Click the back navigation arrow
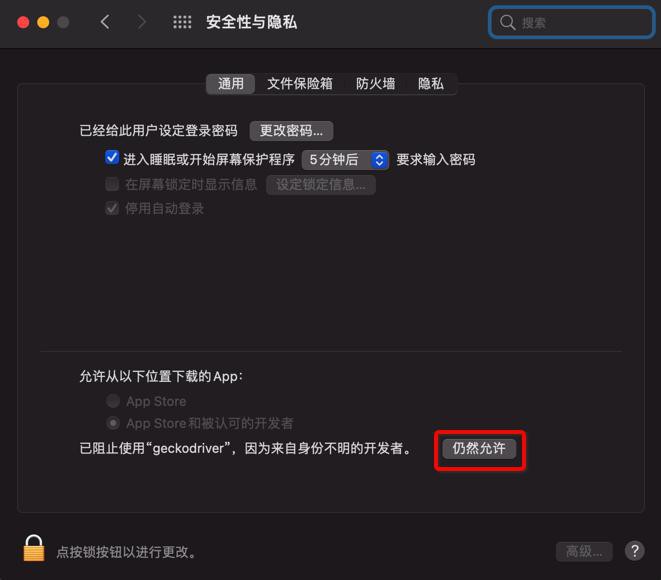Image resolution: width=661 pixels, height=580 pixels. coord(105,22)
